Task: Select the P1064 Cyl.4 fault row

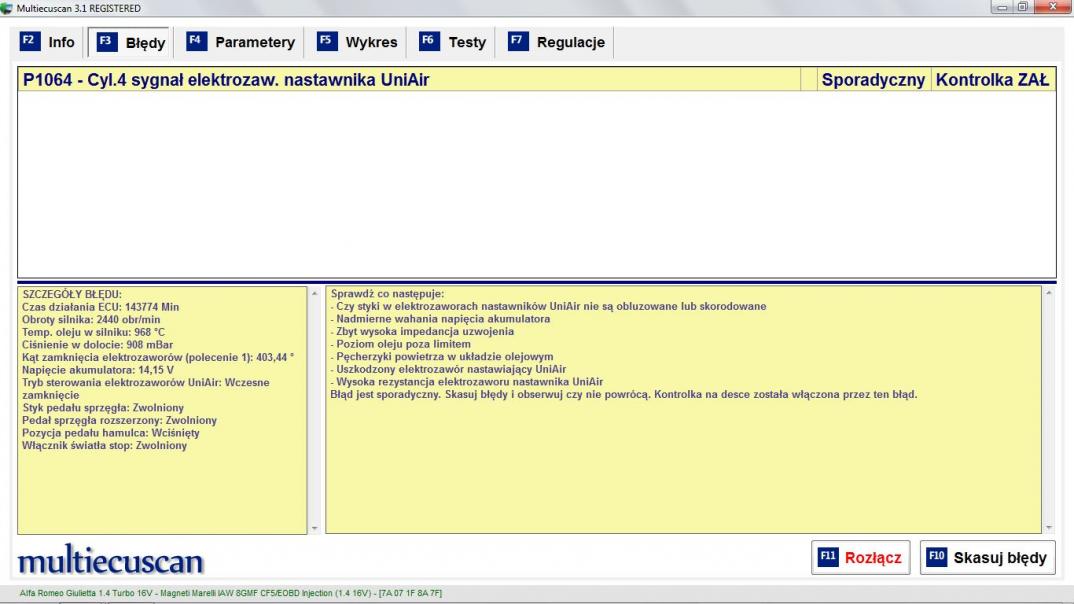Action: pyautogui.click(x=537, y=79)
